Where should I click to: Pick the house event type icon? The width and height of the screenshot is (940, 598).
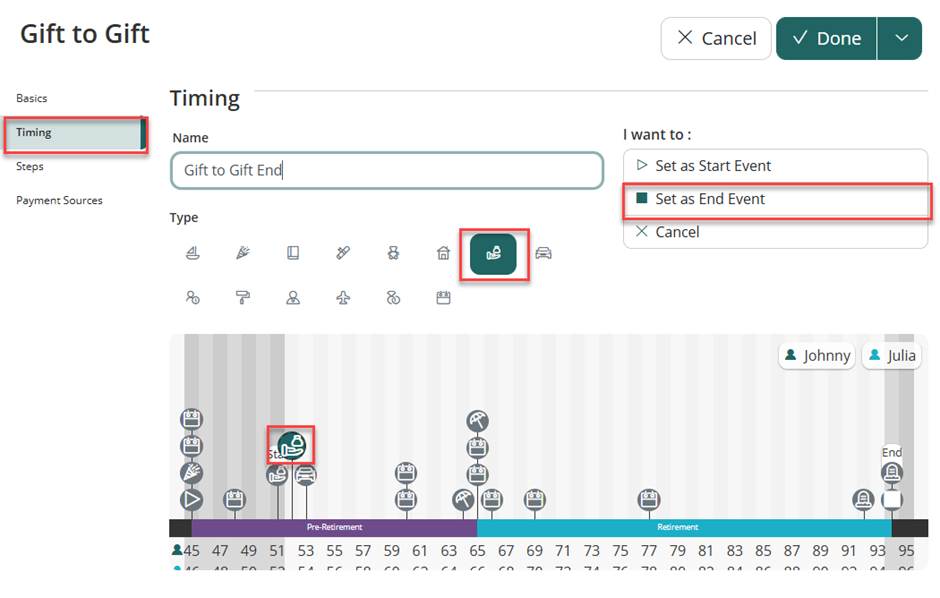click(x=443, y=253)
